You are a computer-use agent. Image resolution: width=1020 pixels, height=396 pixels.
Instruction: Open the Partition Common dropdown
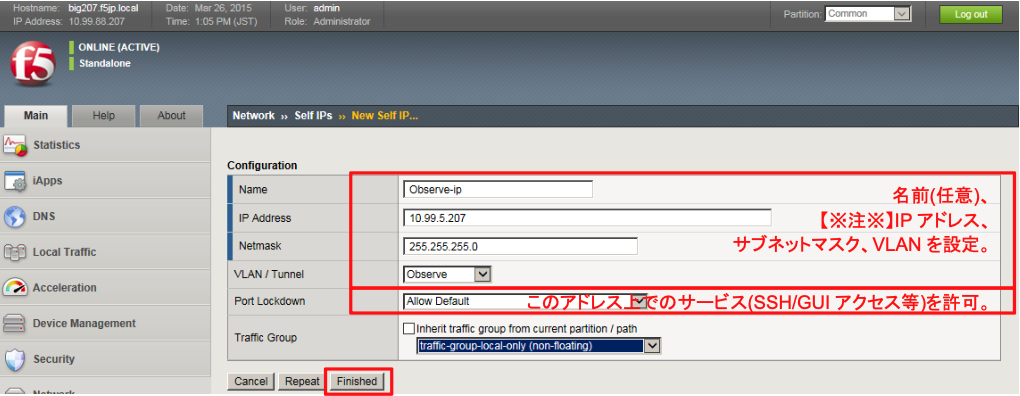[867, 14]
